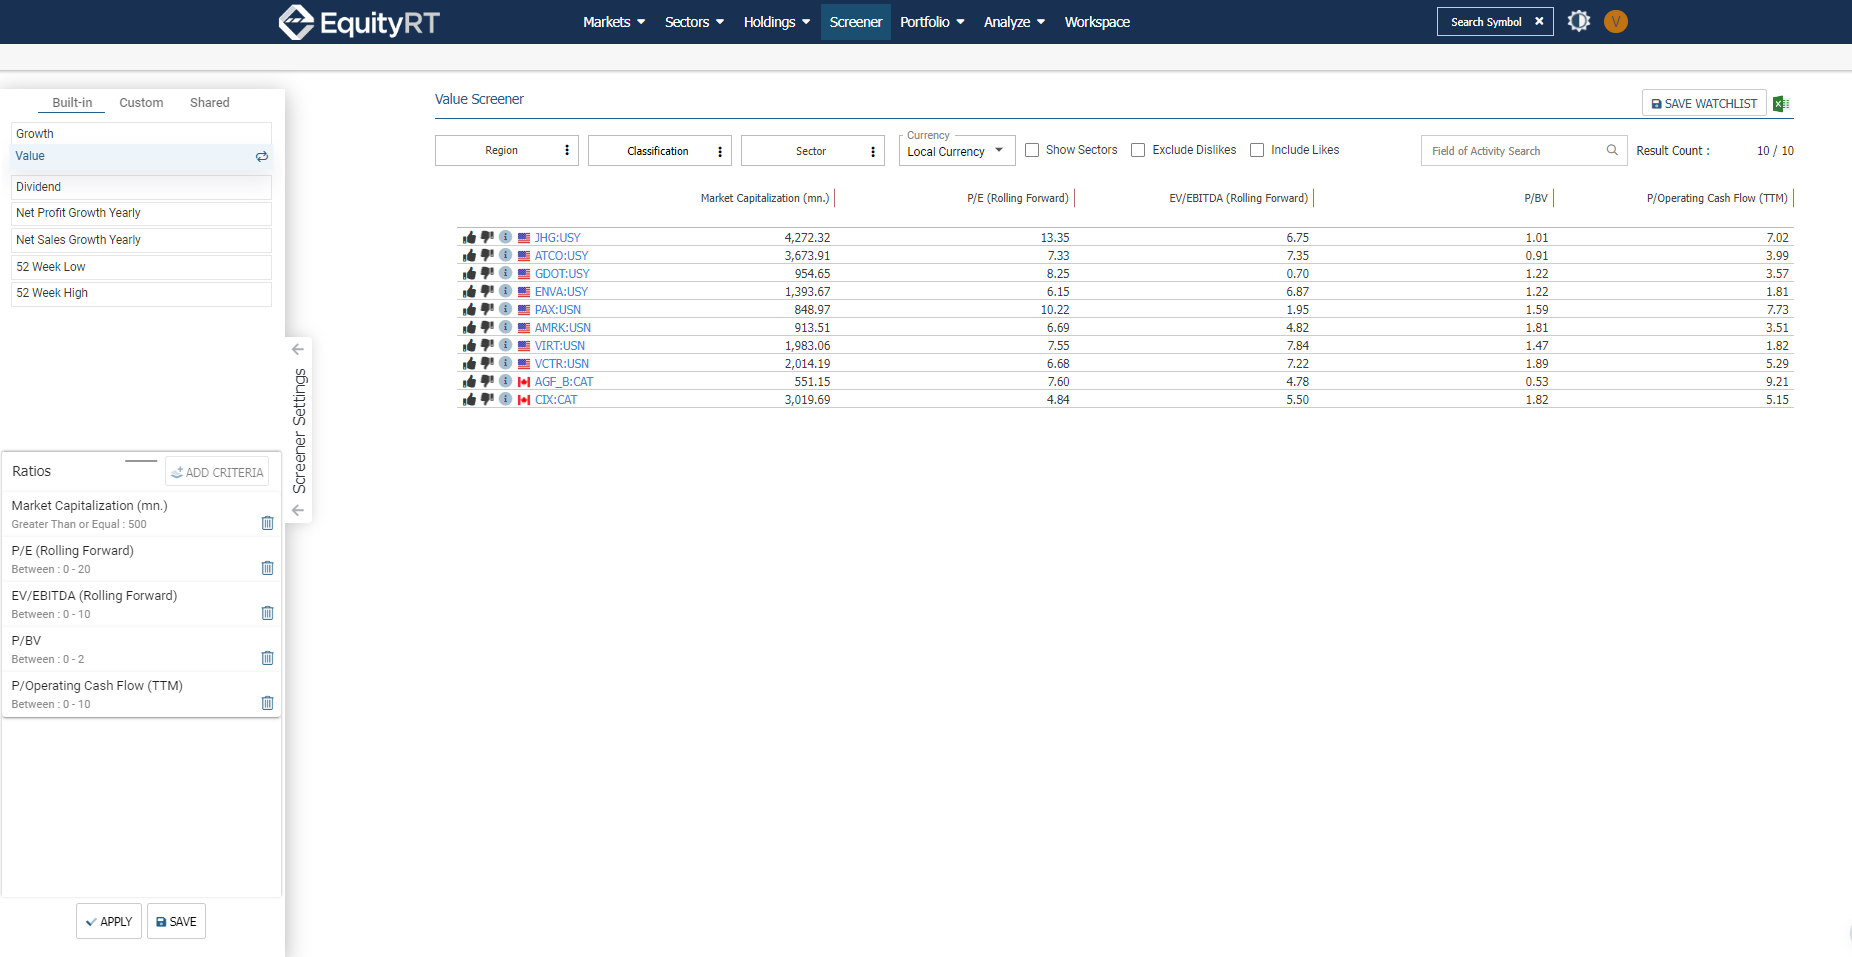Open the user profile avatar
The image size is (1852, 957).
1616,21
